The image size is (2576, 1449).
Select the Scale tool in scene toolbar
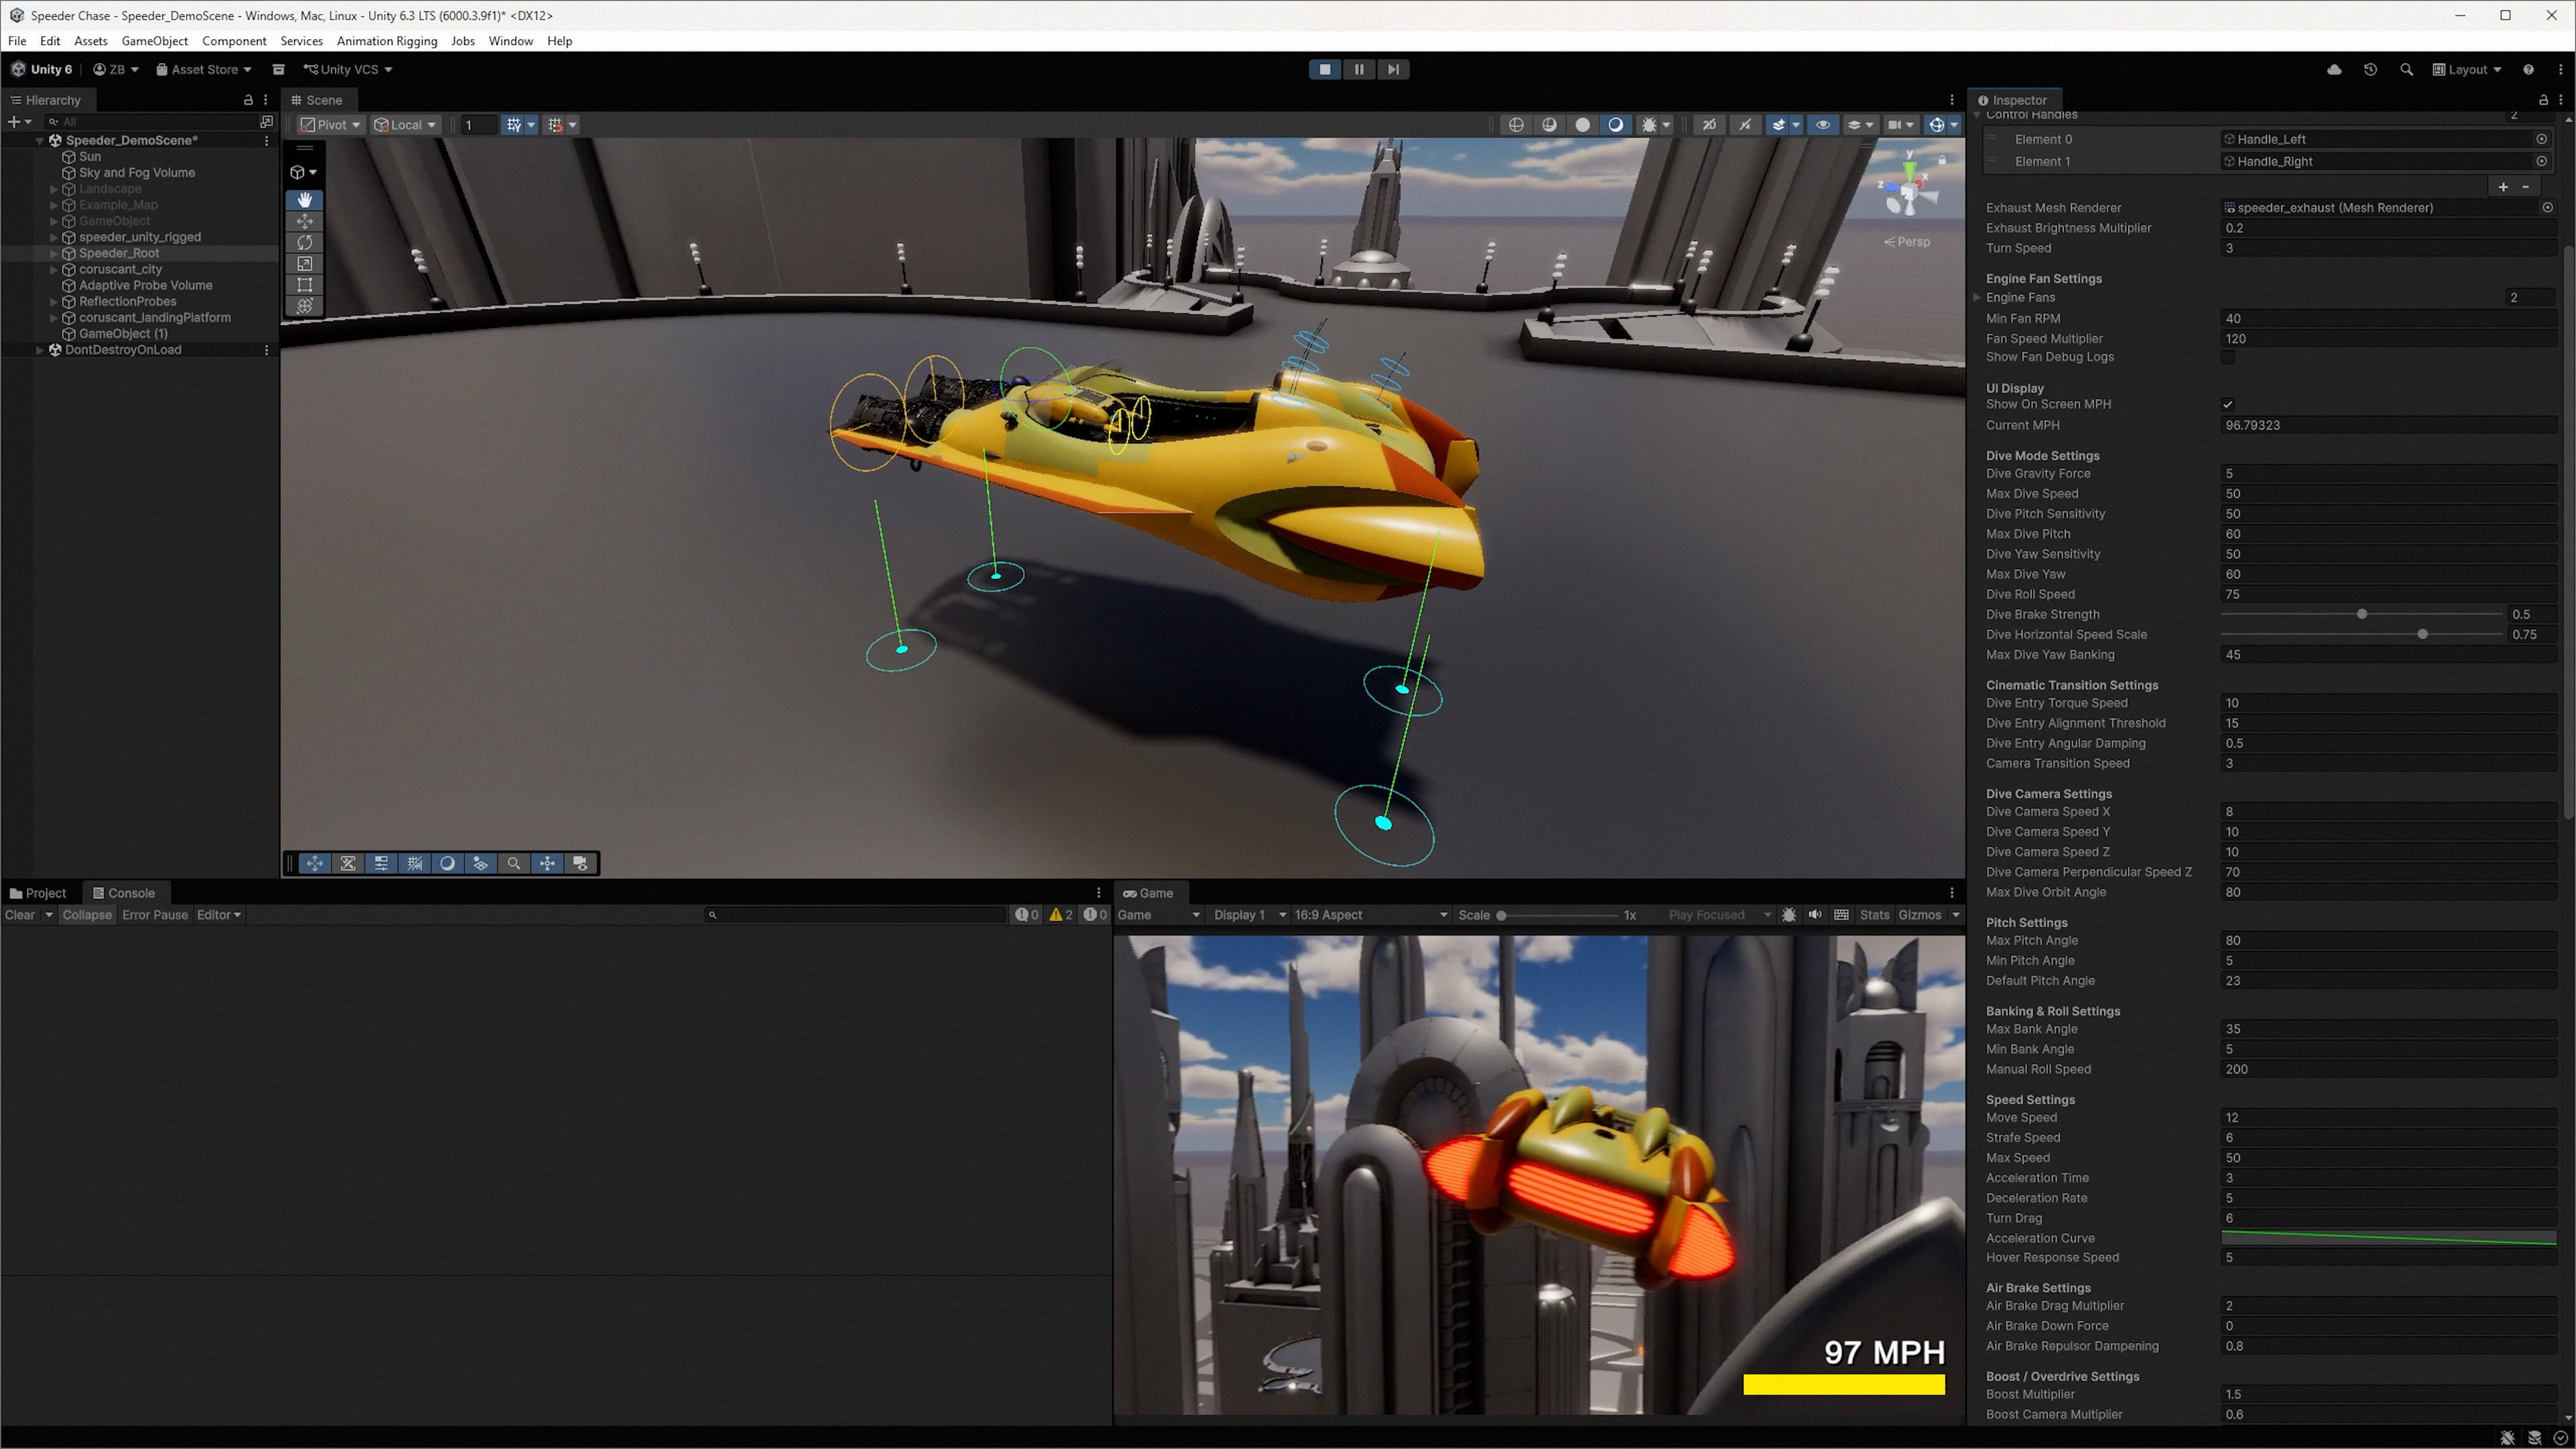305,263
